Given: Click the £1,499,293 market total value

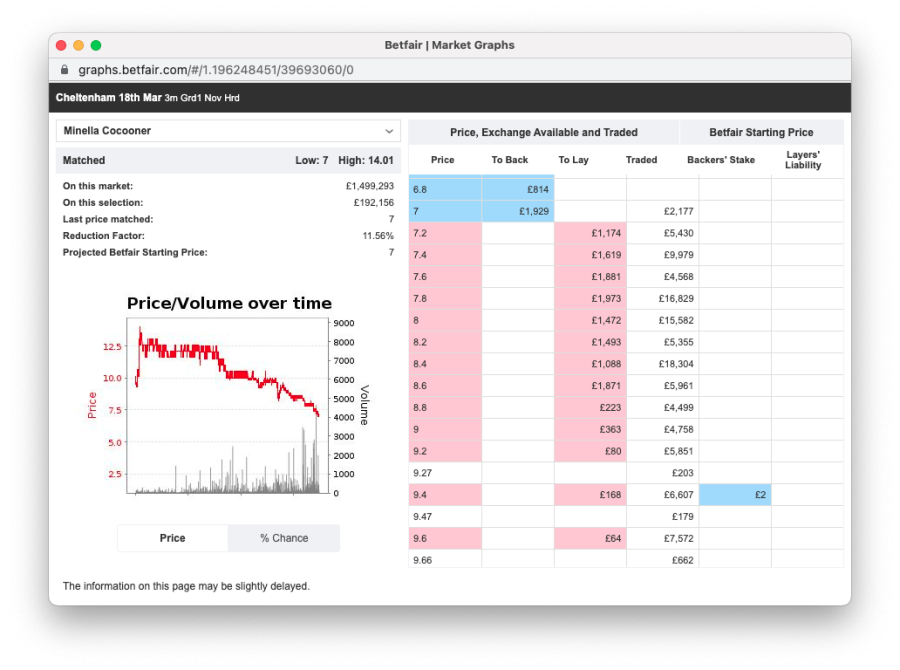Looking at the screenshot, I should [370, 186].
